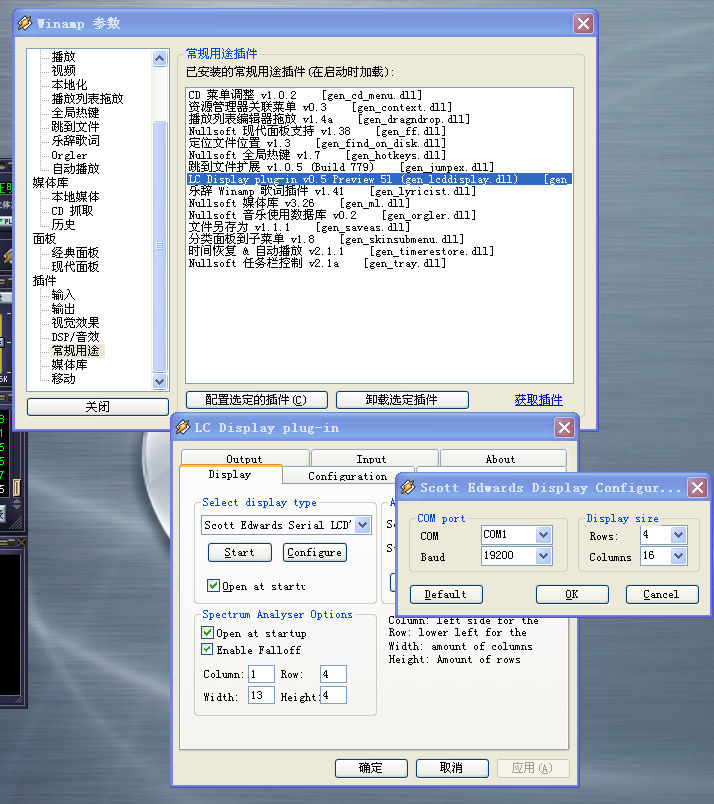This screenshot has width=714, height=804.
Task: Select 自动播放 tree item
Action: pyautogui.click(x=75, y=169)
